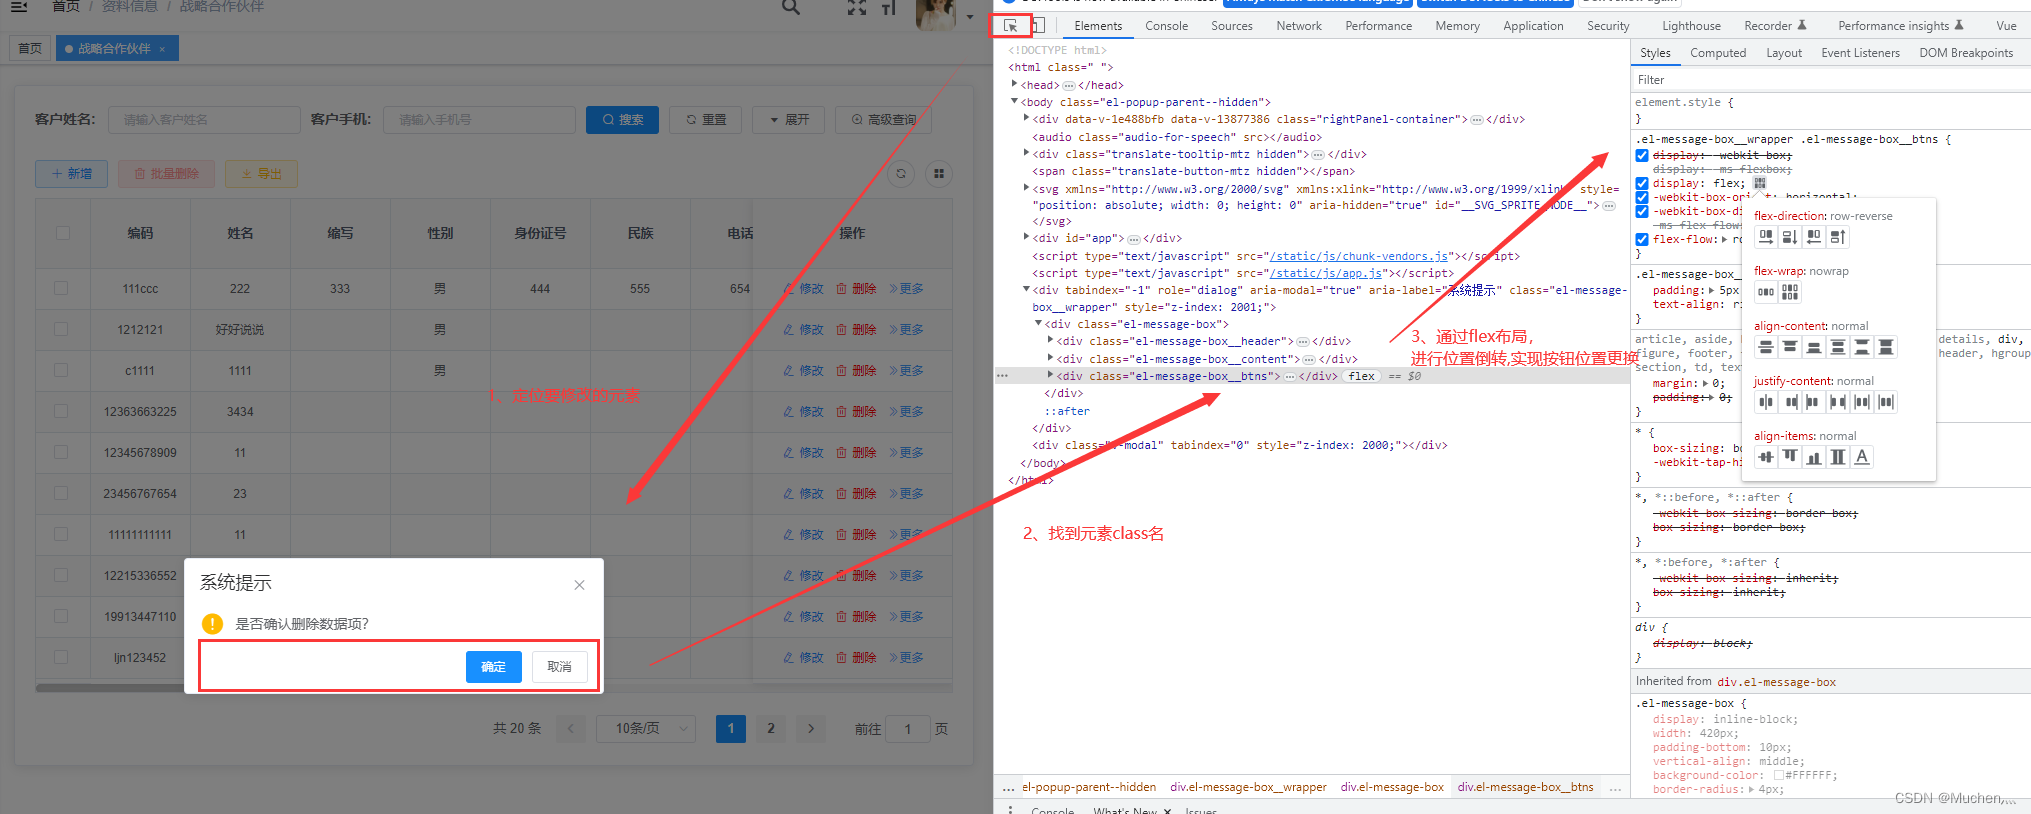The width and height of the screenshot is (2031, 814).
Task: Set justify-content to space-between
Action: pyautogui.click(x=1838, y=402)
